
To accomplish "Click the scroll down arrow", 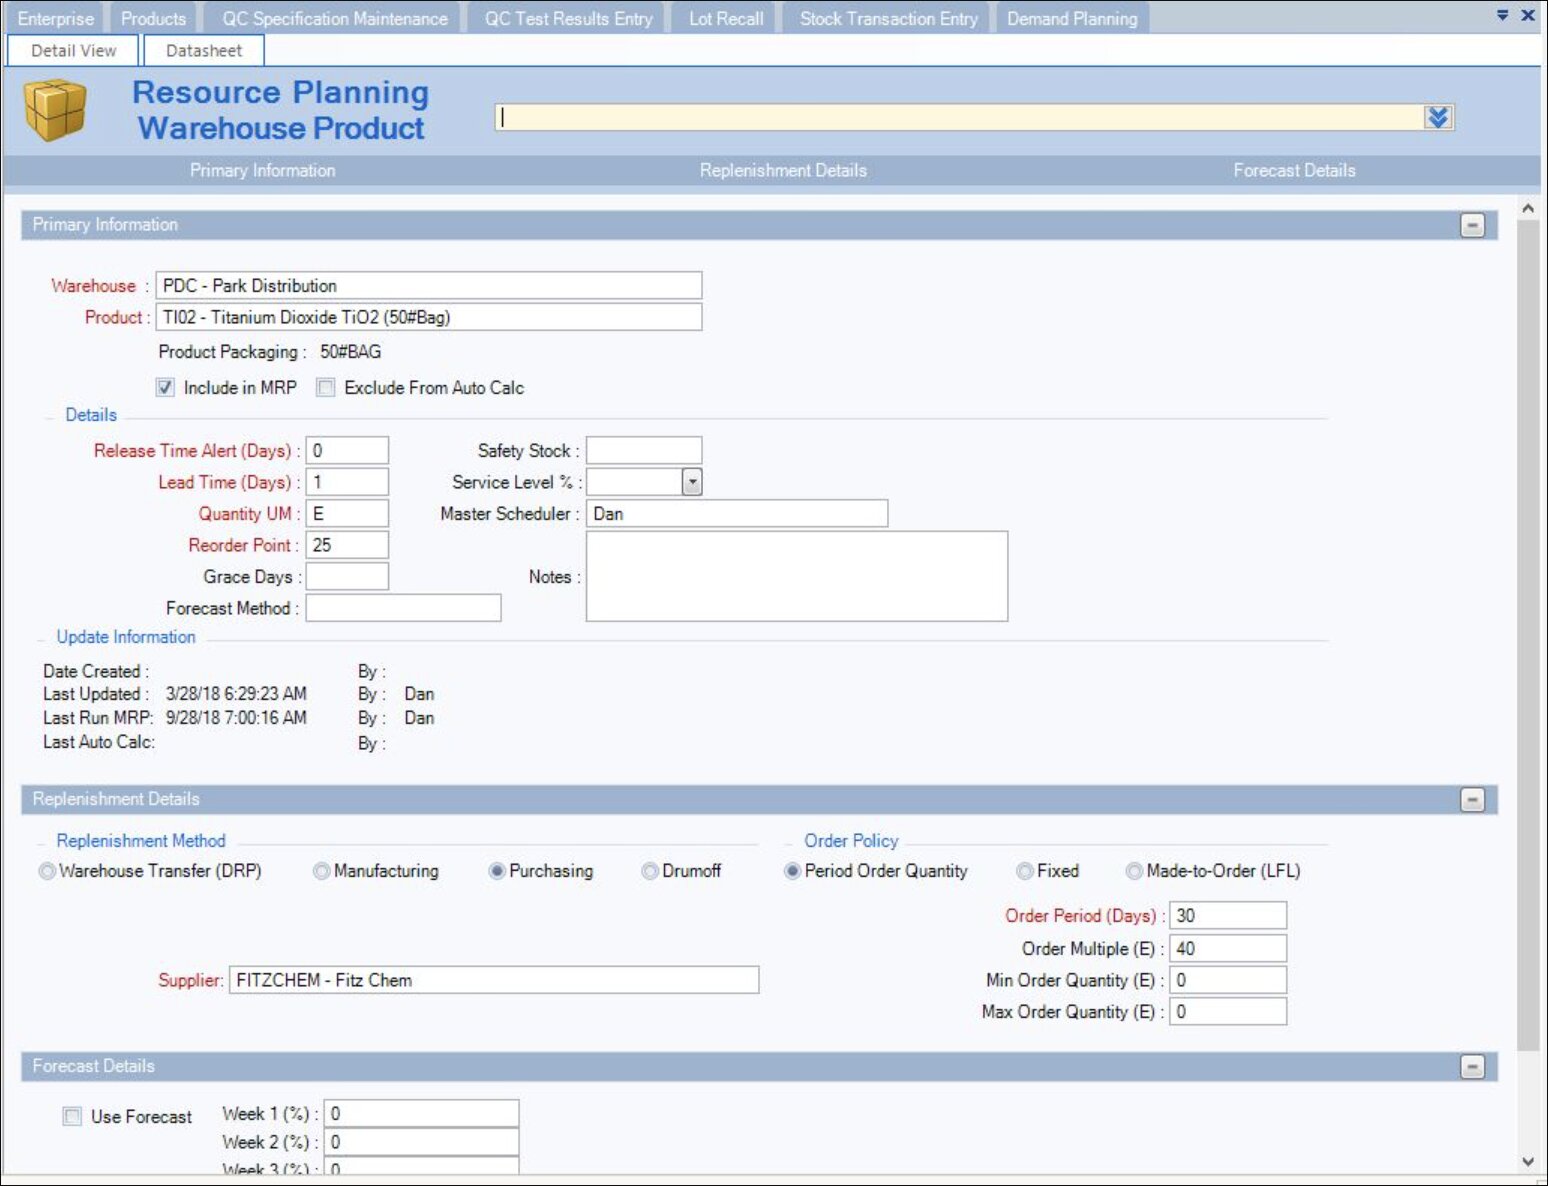I will coord(1527,1162).
